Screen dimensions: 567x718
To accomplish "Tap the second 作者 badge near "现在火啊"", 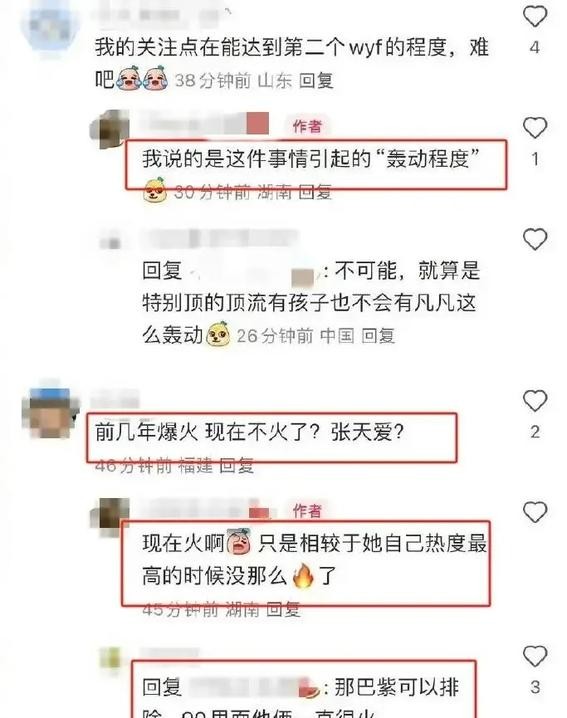I will [307, 511].
